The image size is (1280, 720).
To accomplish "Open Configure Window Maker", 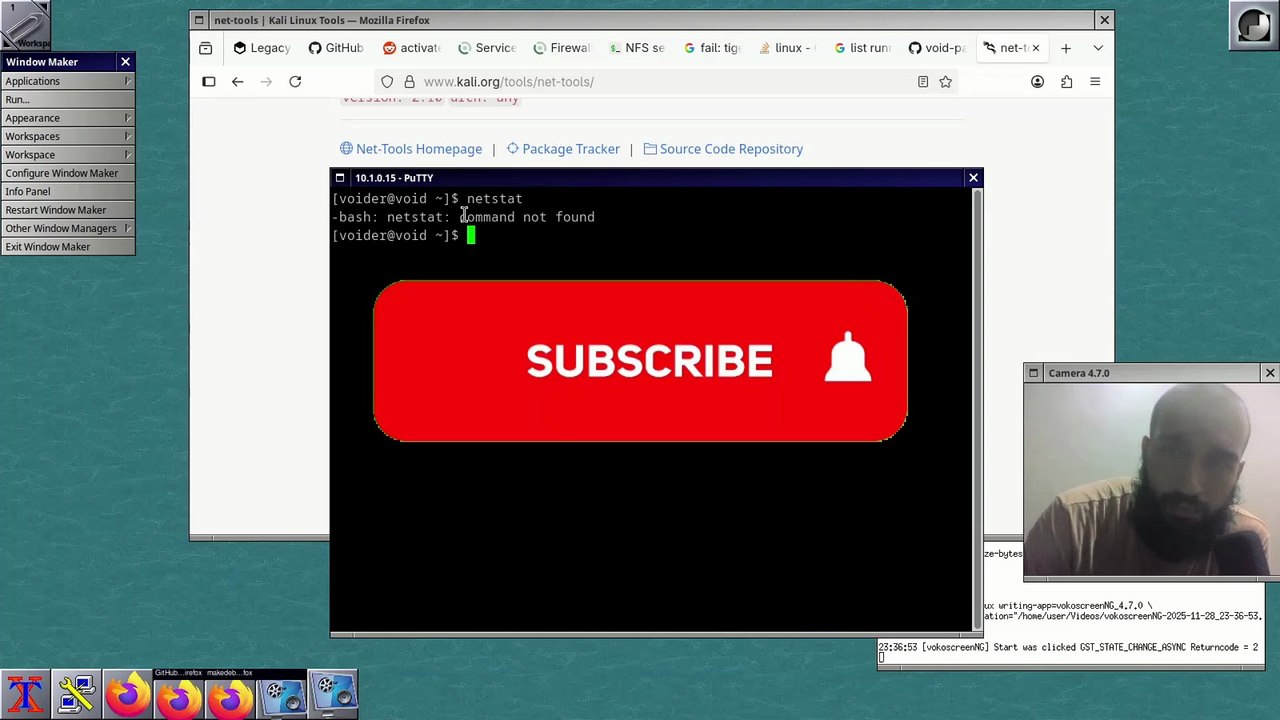I will pos(68,173).
